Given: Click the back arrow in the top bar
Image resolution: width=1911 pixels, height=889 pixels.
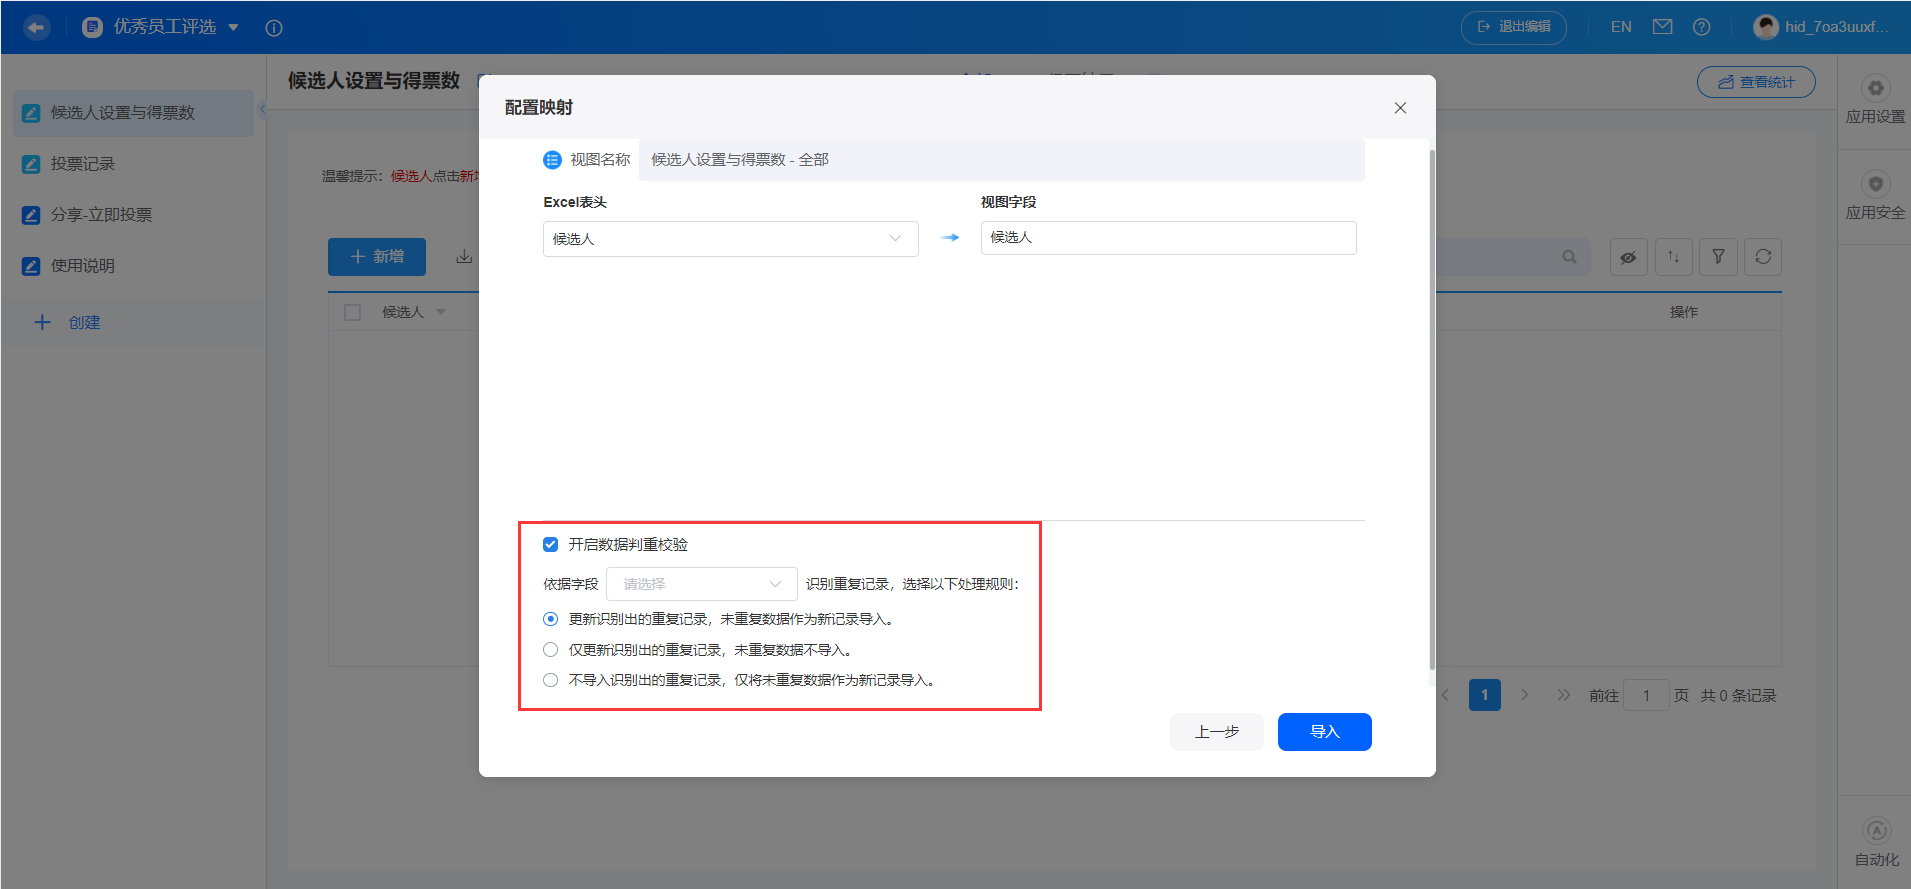Looking at the screenshot, I should (37, 27).
